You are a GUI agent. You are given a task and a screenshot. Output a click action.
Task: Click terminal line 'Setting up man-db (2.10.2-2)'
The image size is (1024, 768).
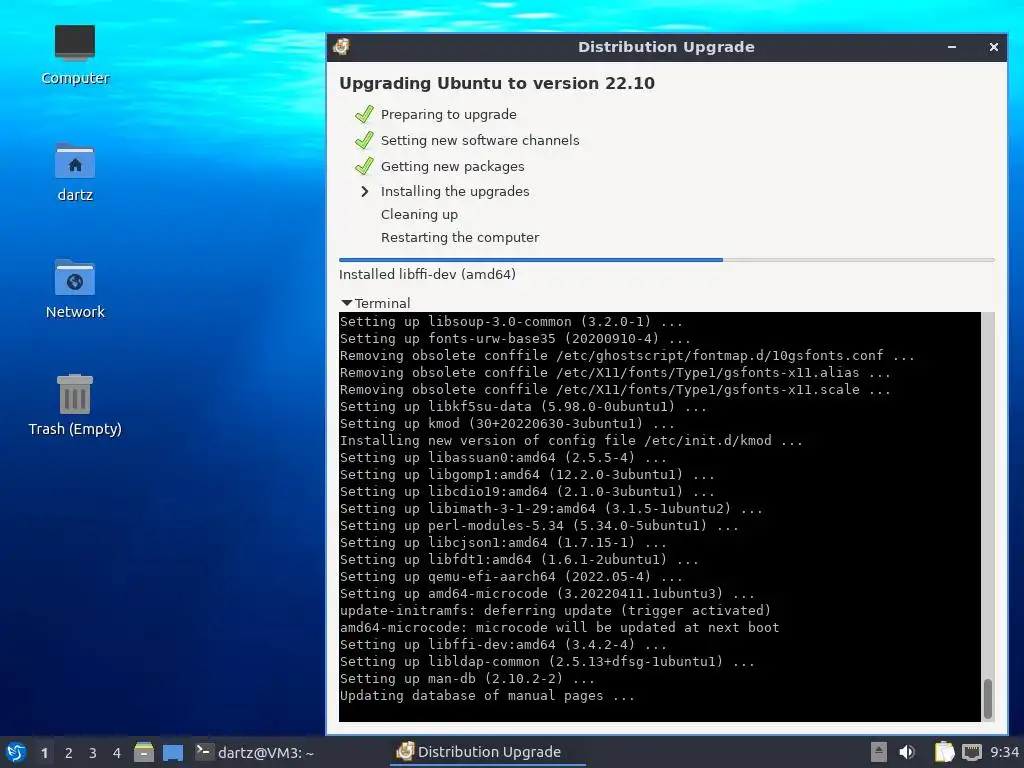pyautogui.click(x=467, y=679)
